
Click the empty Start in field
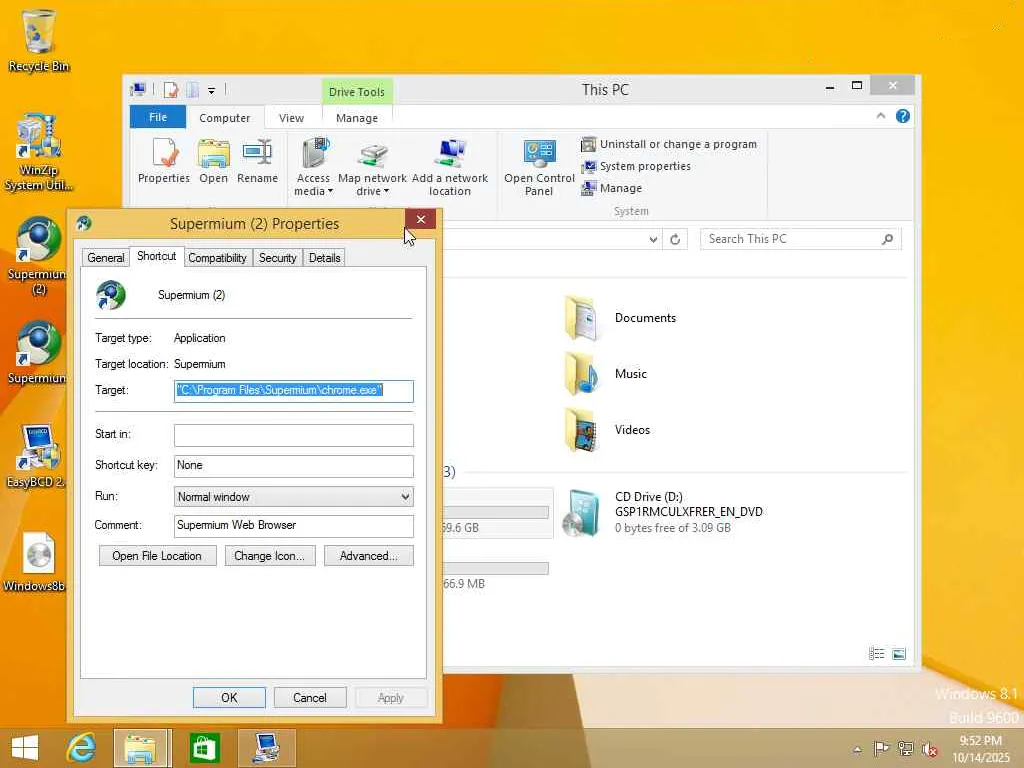pyautogui.click(x=294, y=435)
